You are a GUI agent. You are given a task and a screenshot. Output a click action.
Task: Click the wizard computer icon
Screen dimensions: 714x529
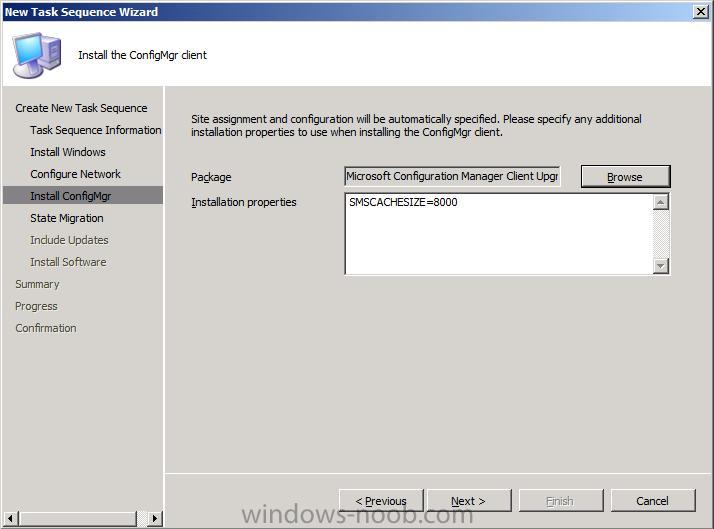[x=36, y=55]
